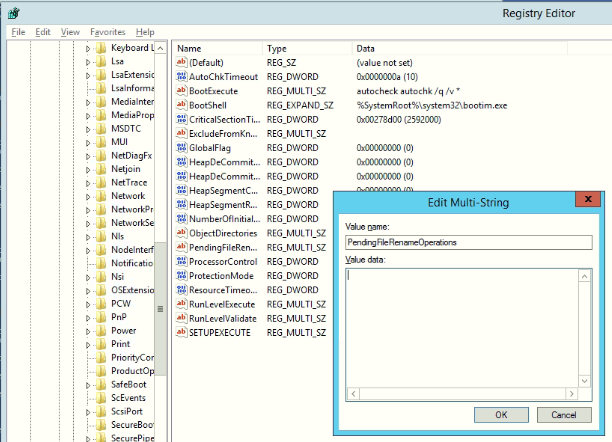Click the BootExecute multi-string icon
The height and width of the screenshot is (442, 612).
181,91
